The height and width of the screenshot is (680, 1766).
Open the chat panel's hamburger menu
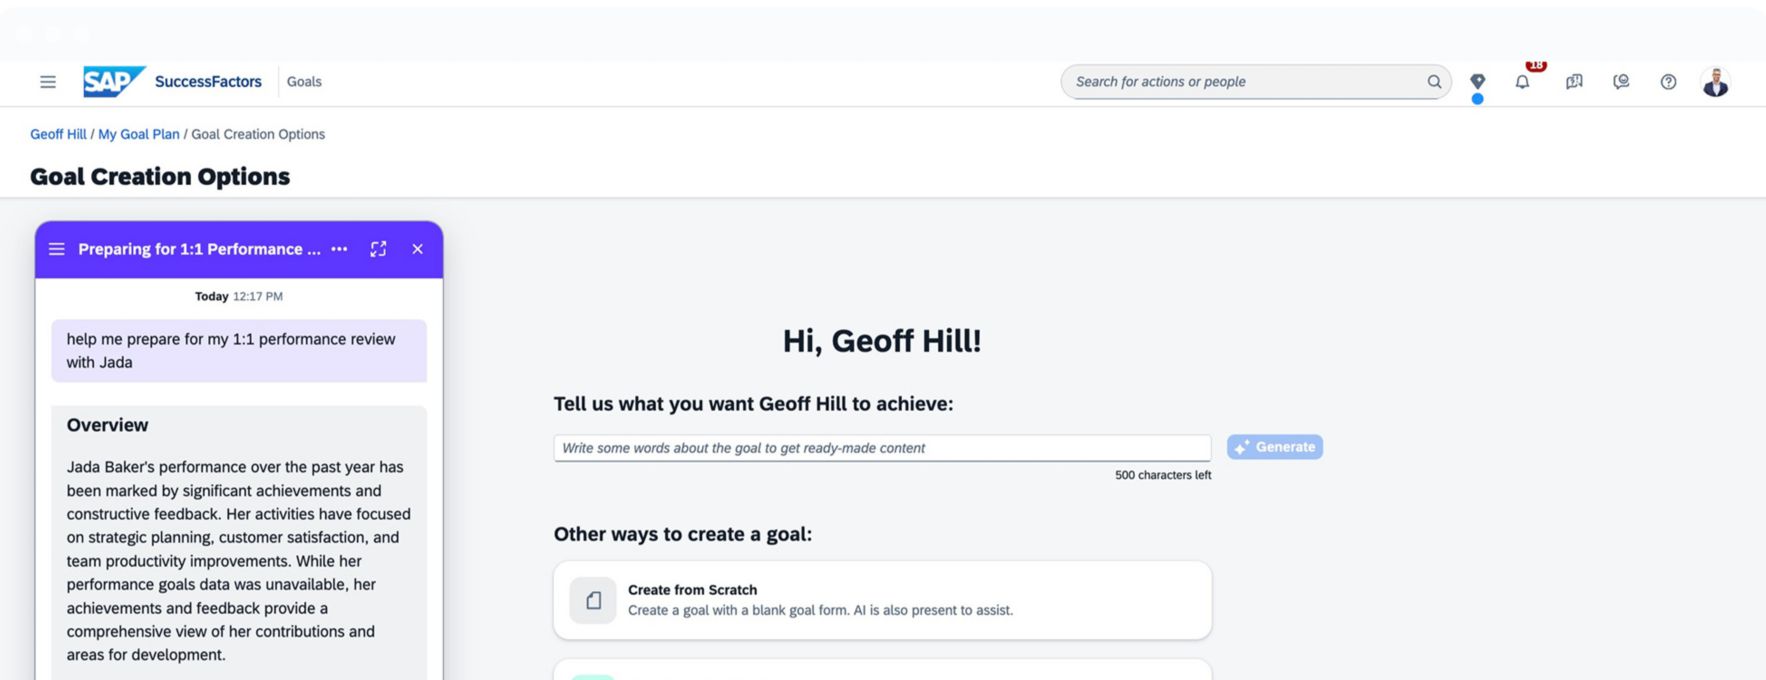point(57,249)
